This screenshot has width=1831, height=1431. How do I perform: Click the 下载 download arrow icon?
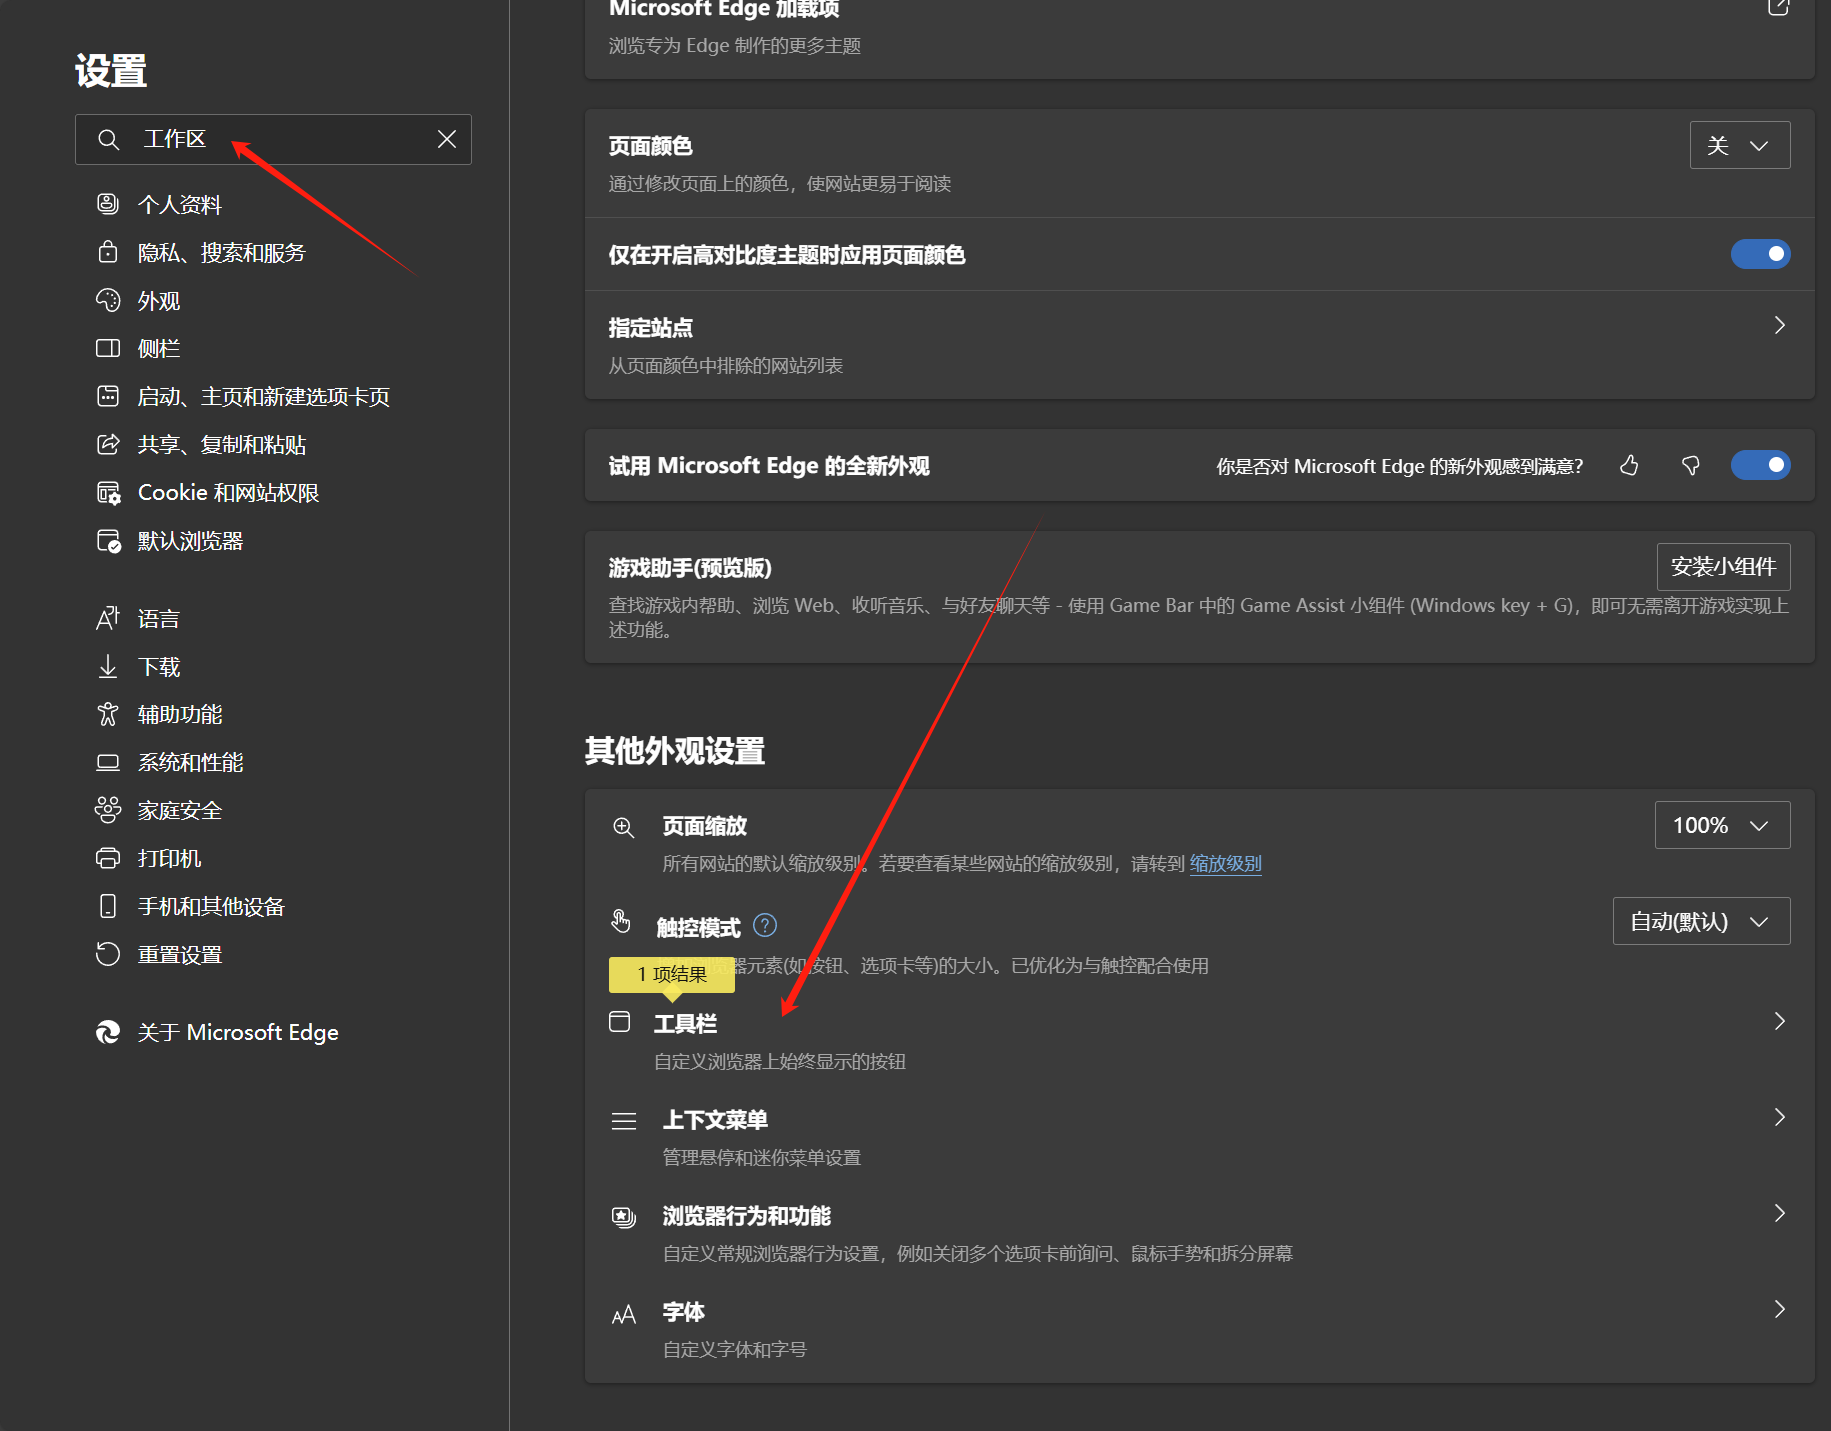(x=108, y=666)
